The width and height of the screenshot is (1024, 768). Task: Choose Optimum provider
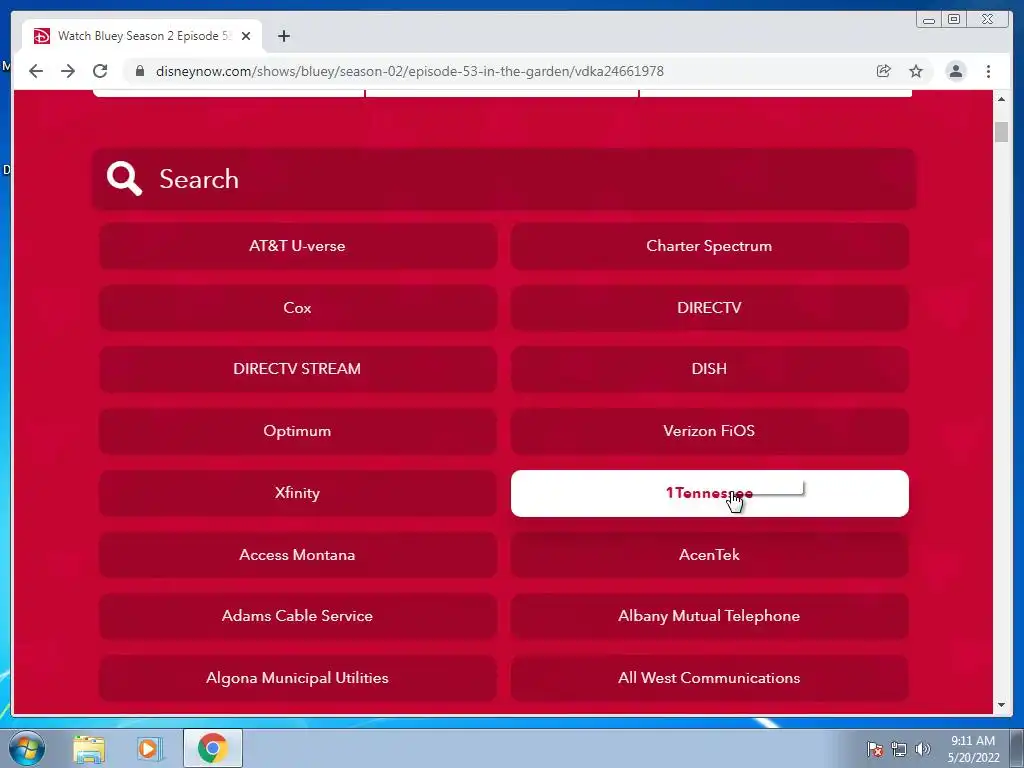pyautogui.click(x=298, y=431)
